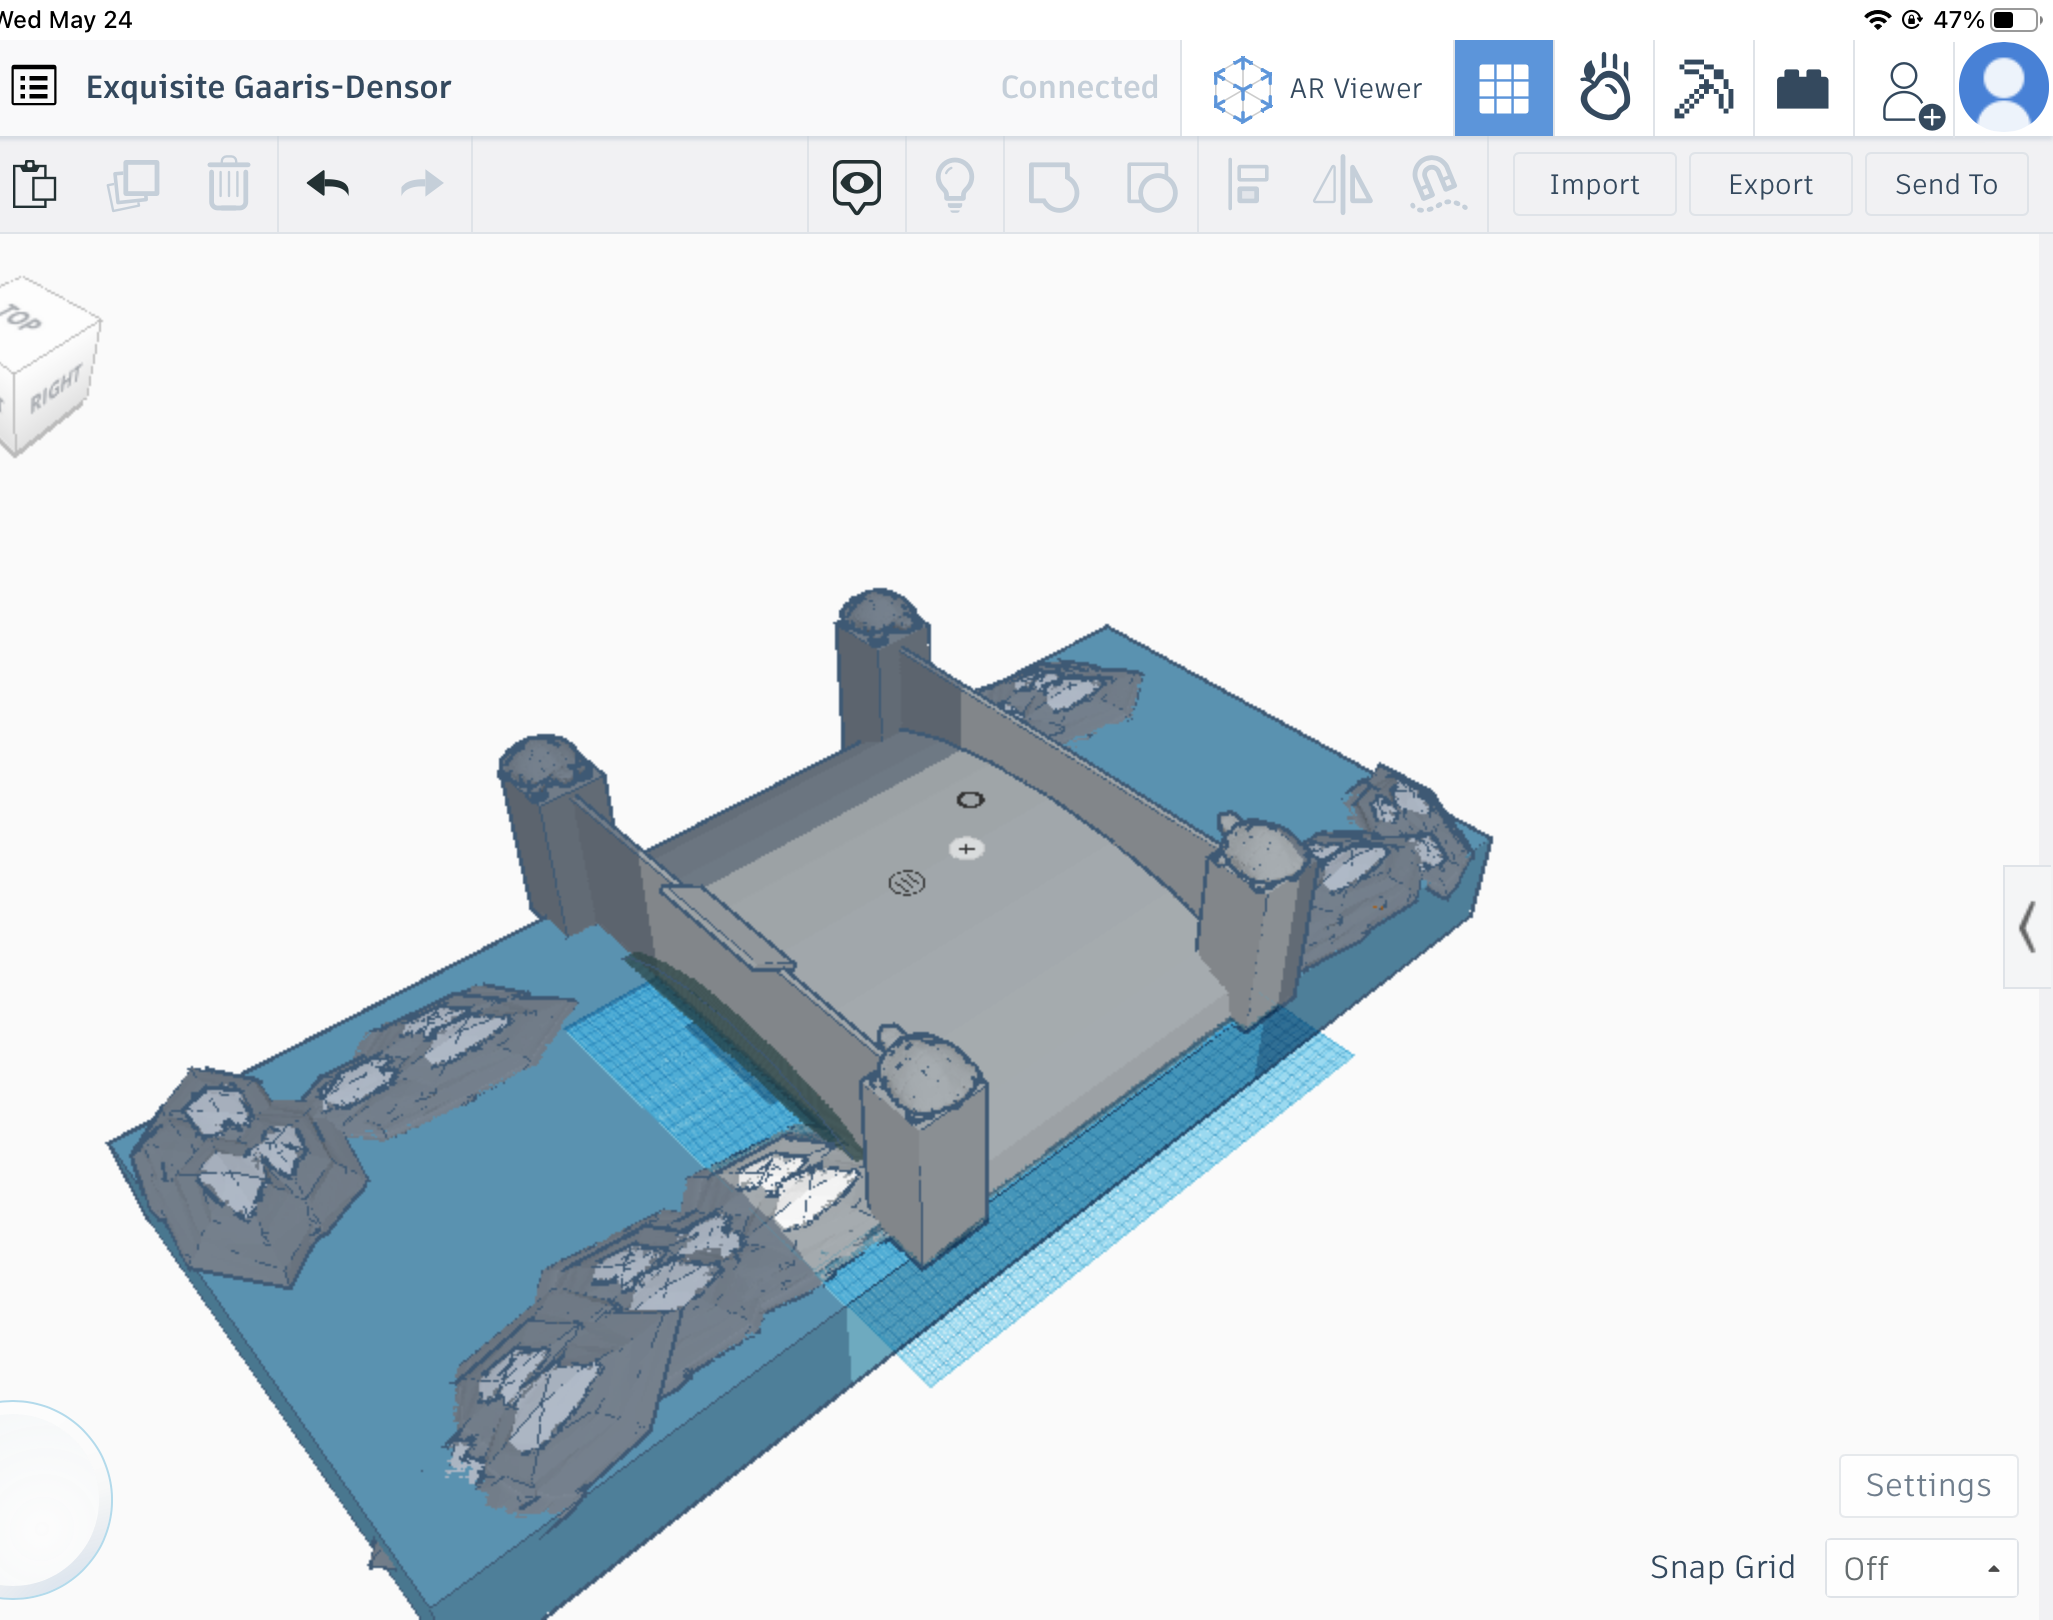
Task: Toggle the 3D design grid view
Action: coord(1503,88)
